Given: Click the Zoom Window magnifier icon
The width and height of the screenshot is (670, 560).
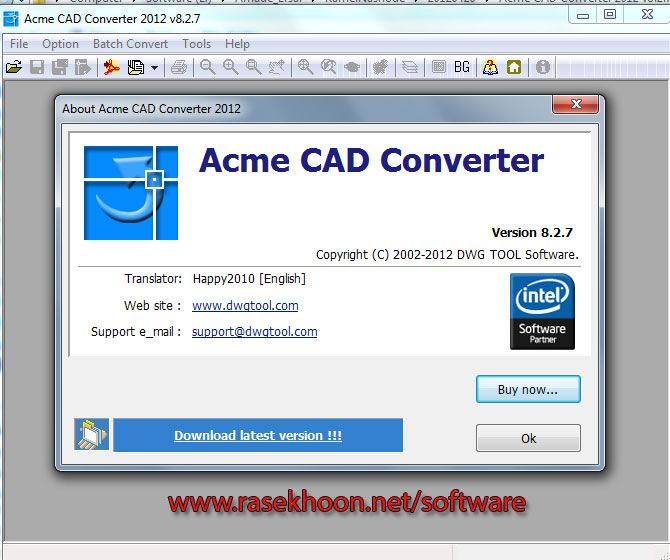Looking at the screenshot, I should pos(254,67).
